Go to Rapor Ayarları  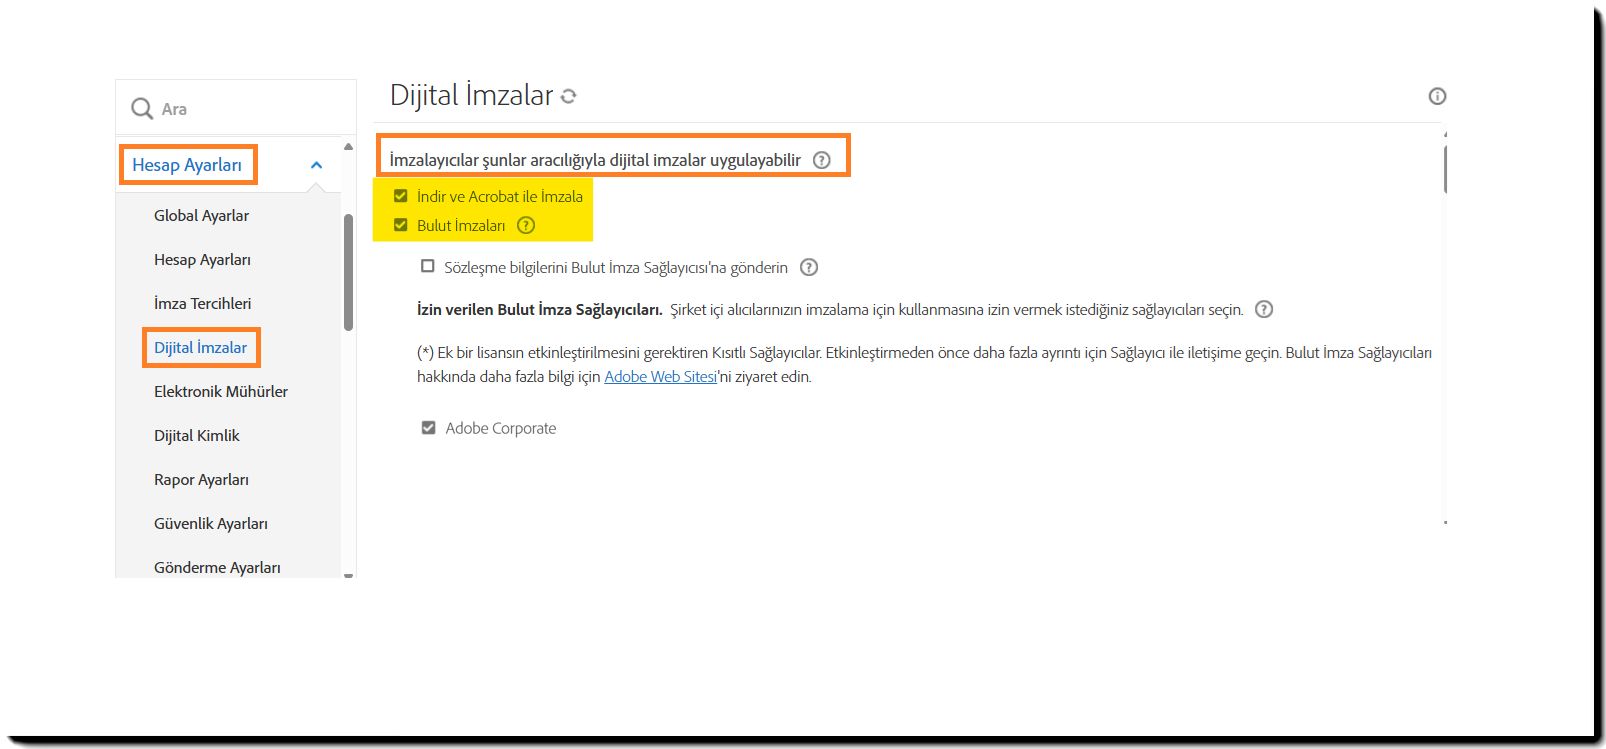(201, 479)
